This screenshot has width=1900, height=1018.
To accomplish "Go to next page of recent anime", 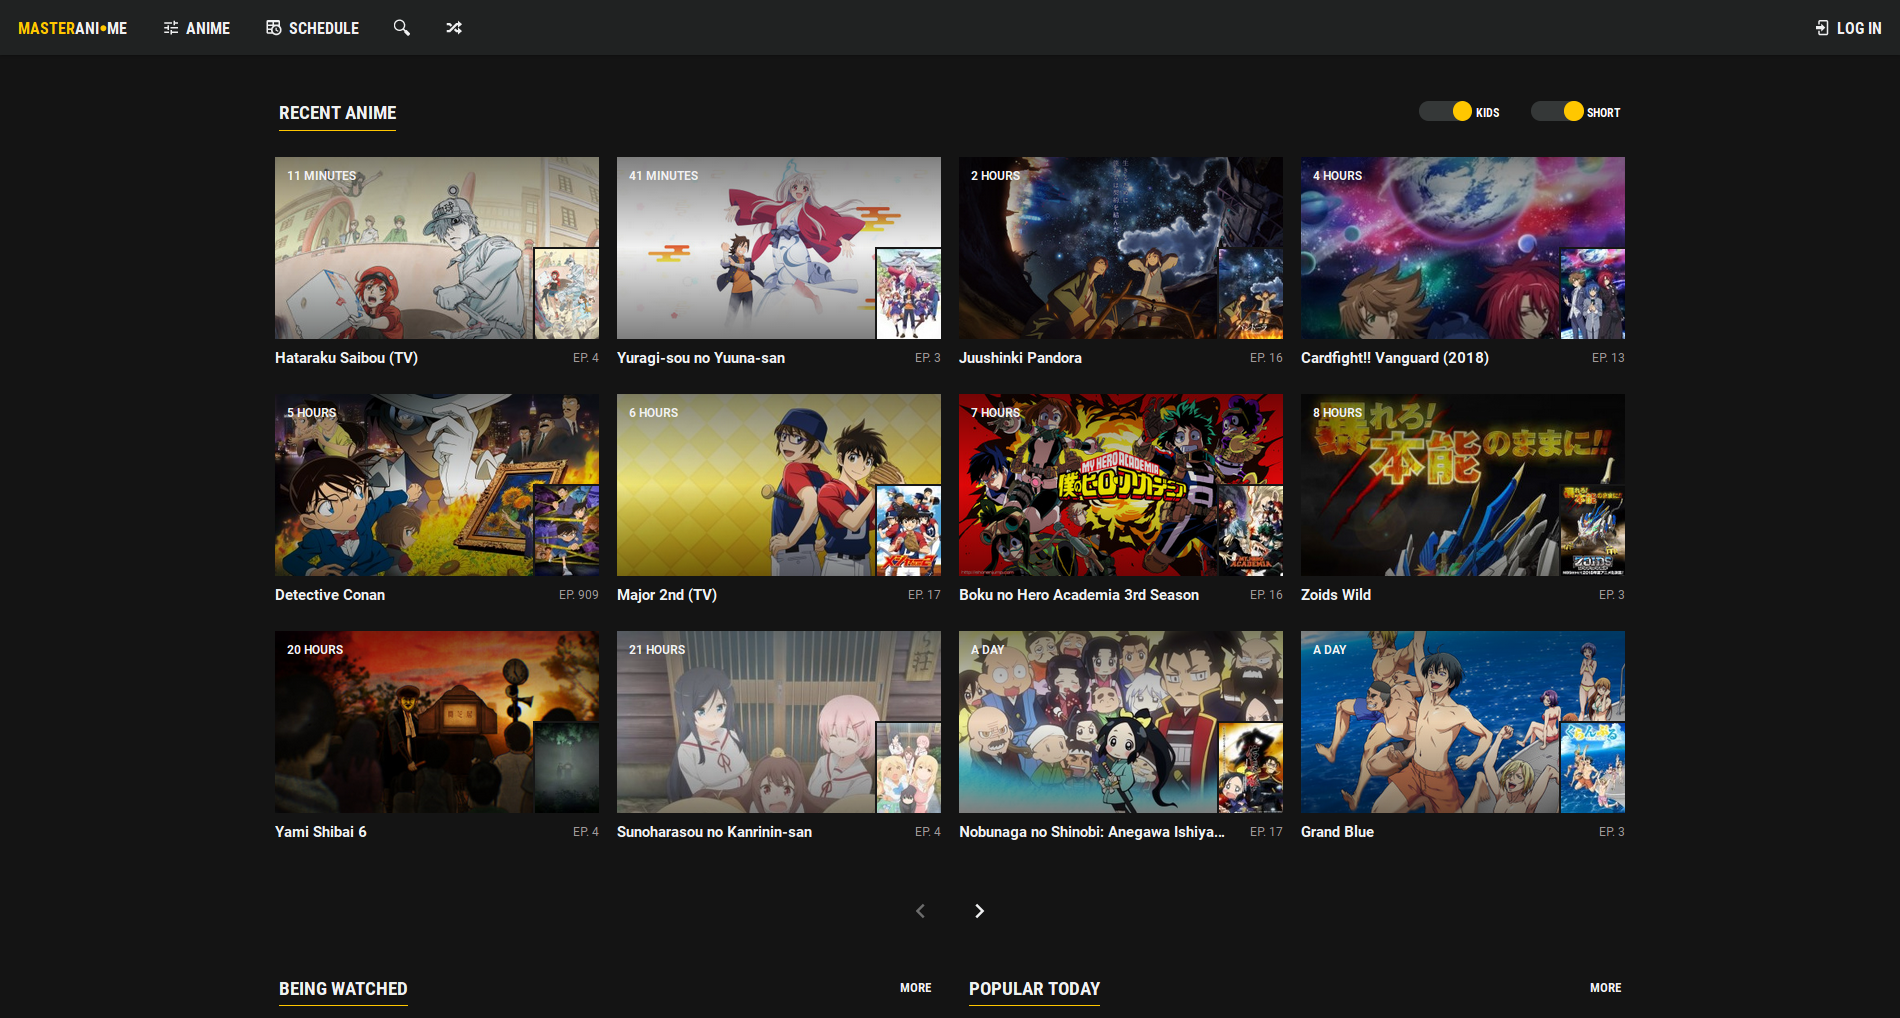I will 979,911.
